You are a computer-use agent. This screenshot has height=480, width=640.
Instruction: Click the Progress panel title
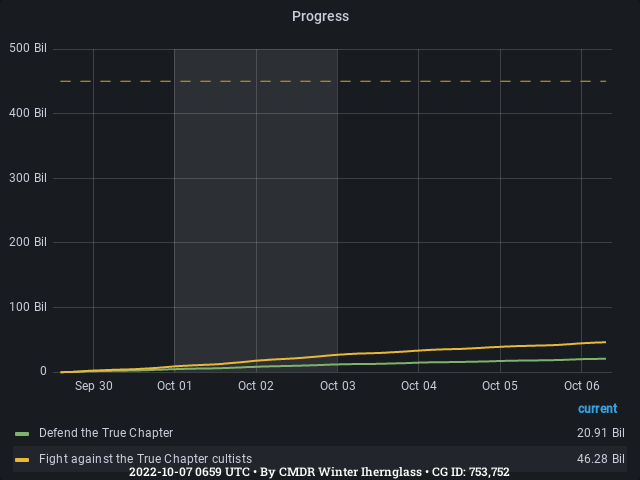point(320,16)
